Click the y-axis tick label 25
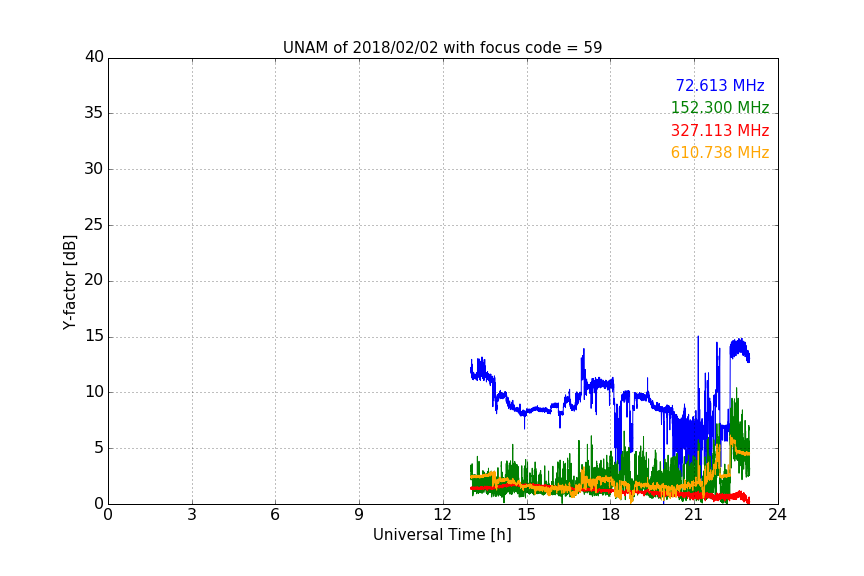 click(x=94, y=224)
